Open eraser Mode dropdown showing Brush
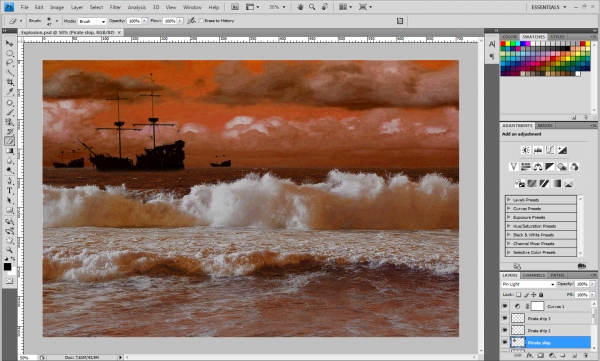 [x=92, y=21]
